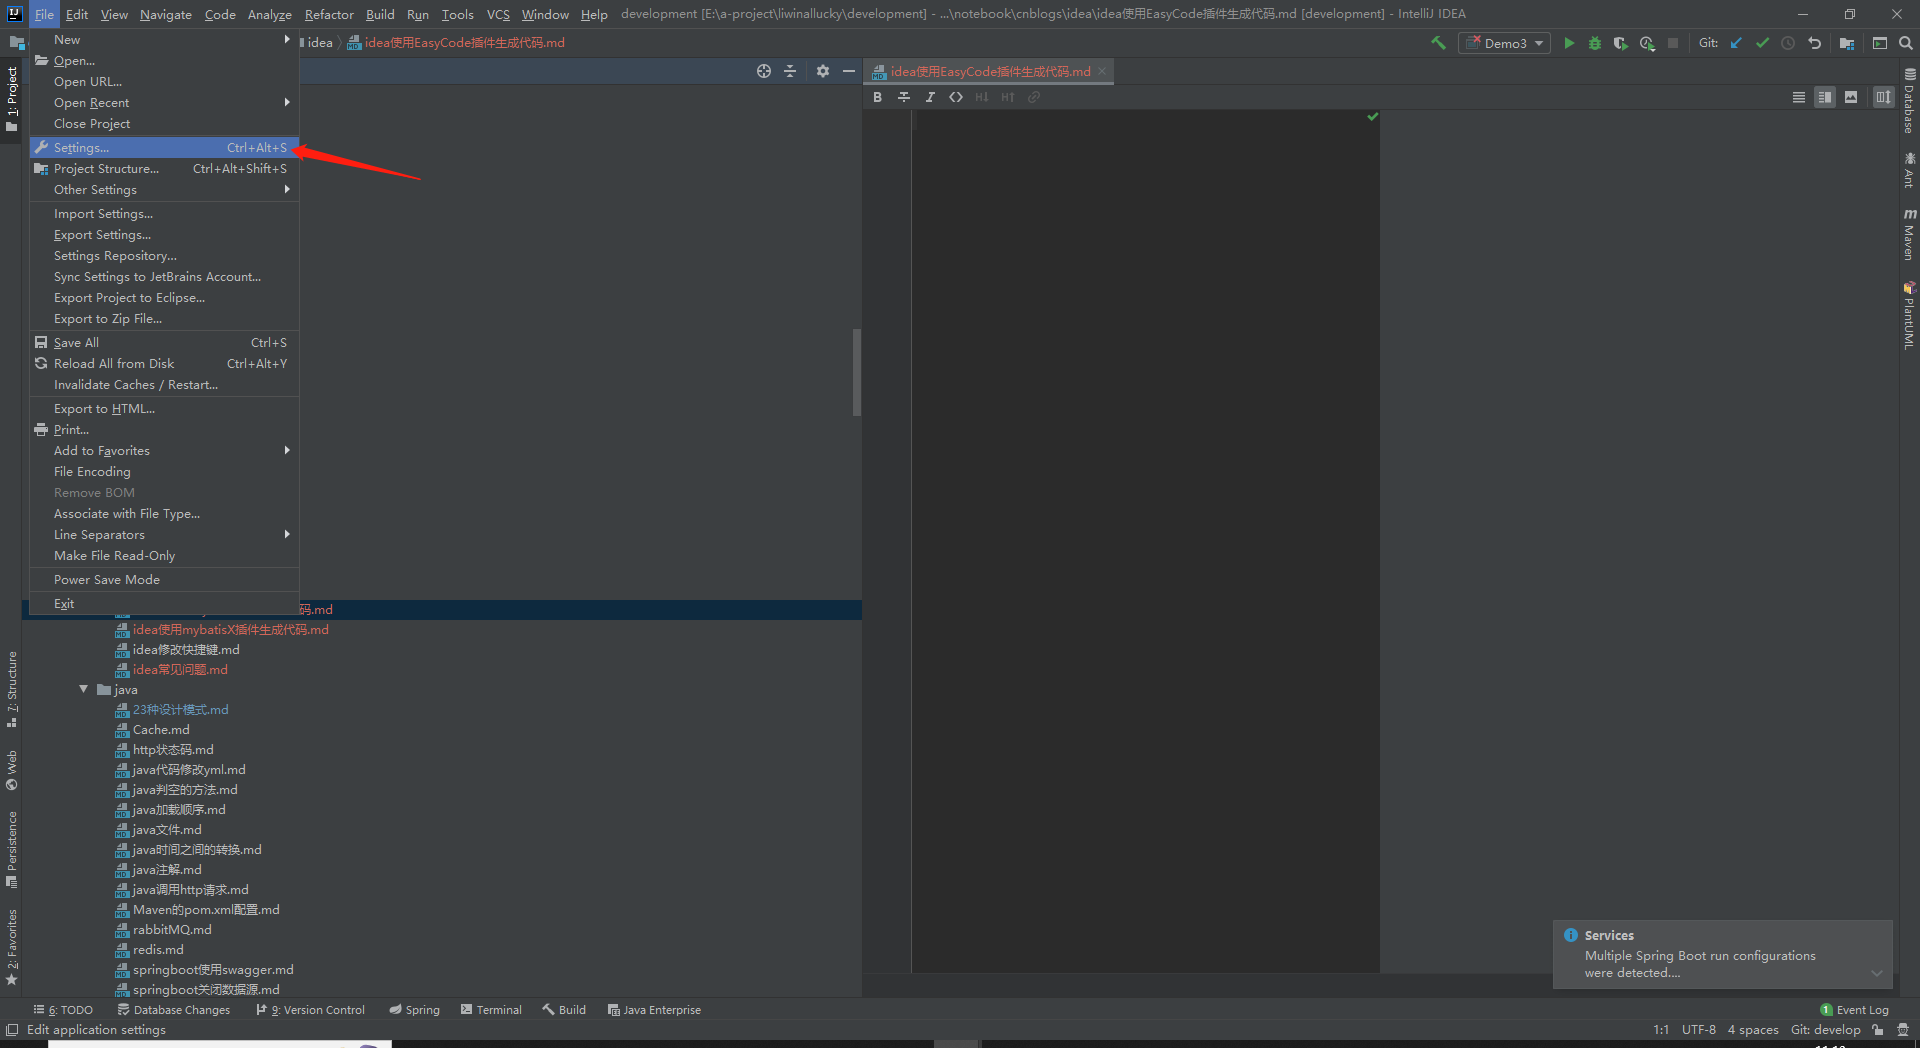1920x1048 pixels.
Task: Hide the Project tool window
Action: tap(849, 71)
